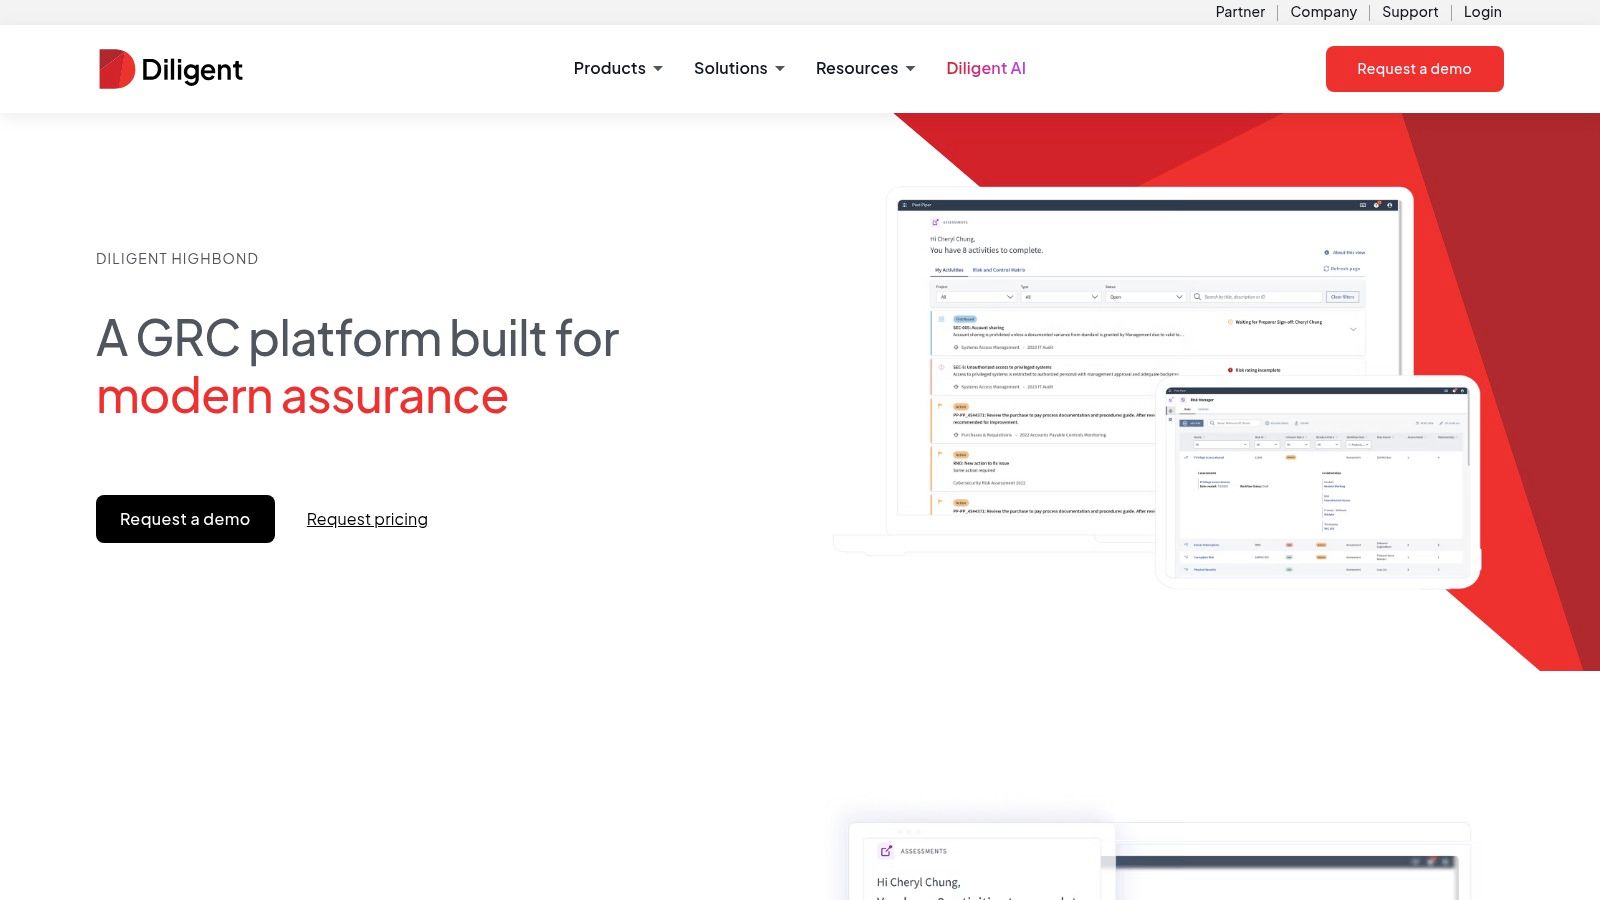Image resolution: width=1600 pixels, height=900 pixels.
Task: Follow the Request pricing link
Action: (x=367, y=519)
